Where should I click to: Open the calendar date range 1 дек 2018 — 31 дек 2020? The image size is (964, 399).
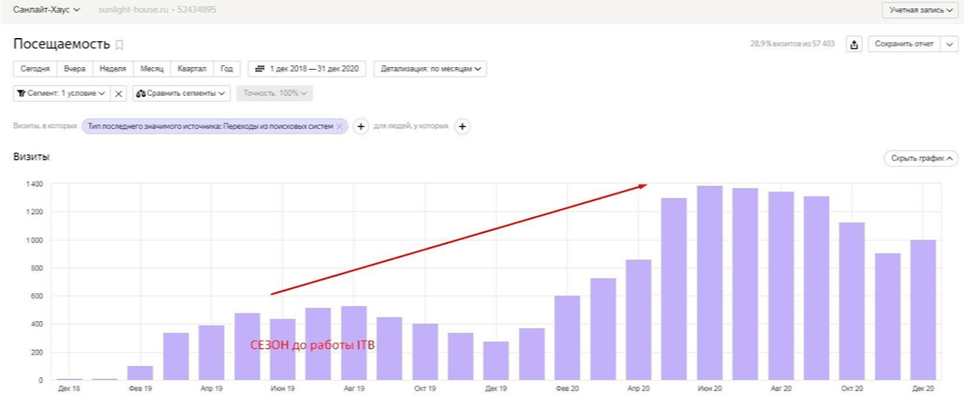pos(307,69)
